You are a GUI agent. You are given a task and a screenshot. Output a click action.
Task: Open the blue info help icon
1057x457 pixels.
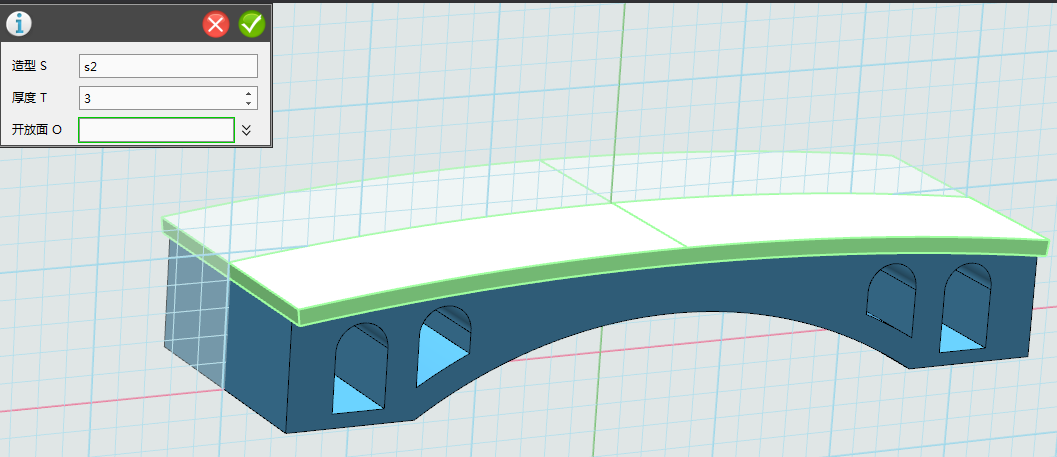click(19, 24)
